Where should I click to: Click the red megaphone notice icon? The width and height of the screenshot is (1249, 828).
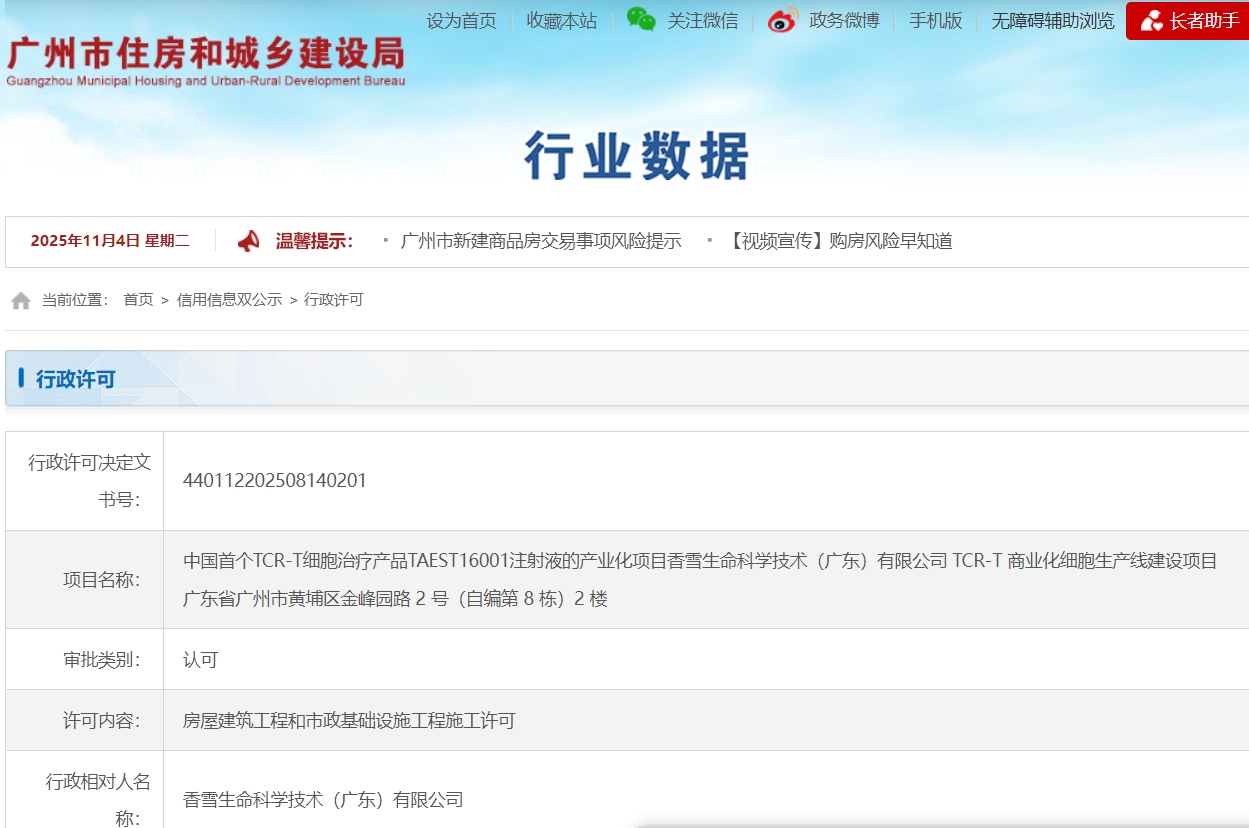[x=249, y=241]
